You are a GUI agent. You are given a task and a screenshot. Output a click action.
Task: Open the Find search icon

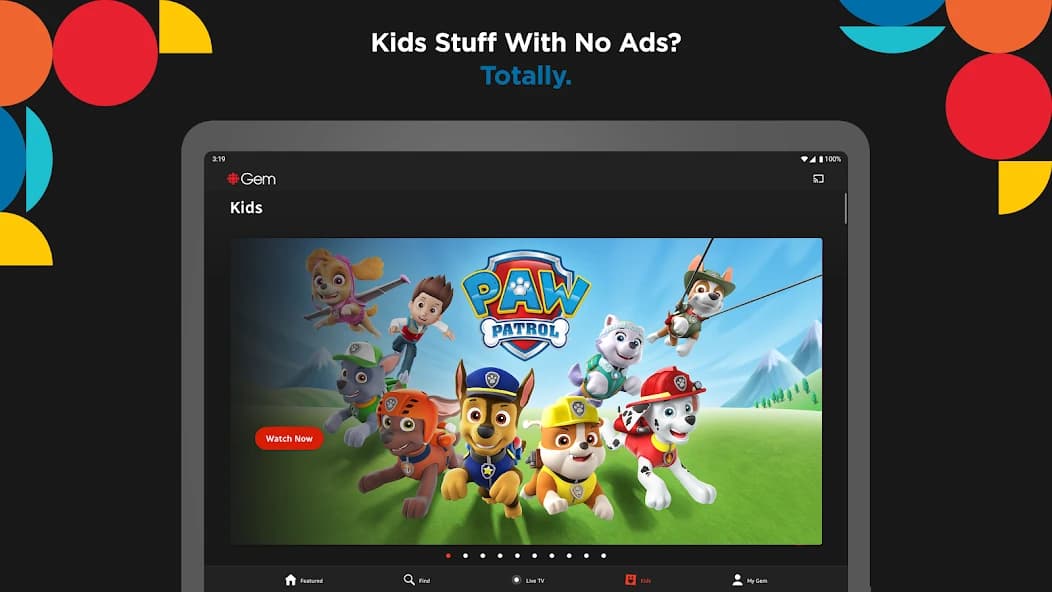(409, 579)
